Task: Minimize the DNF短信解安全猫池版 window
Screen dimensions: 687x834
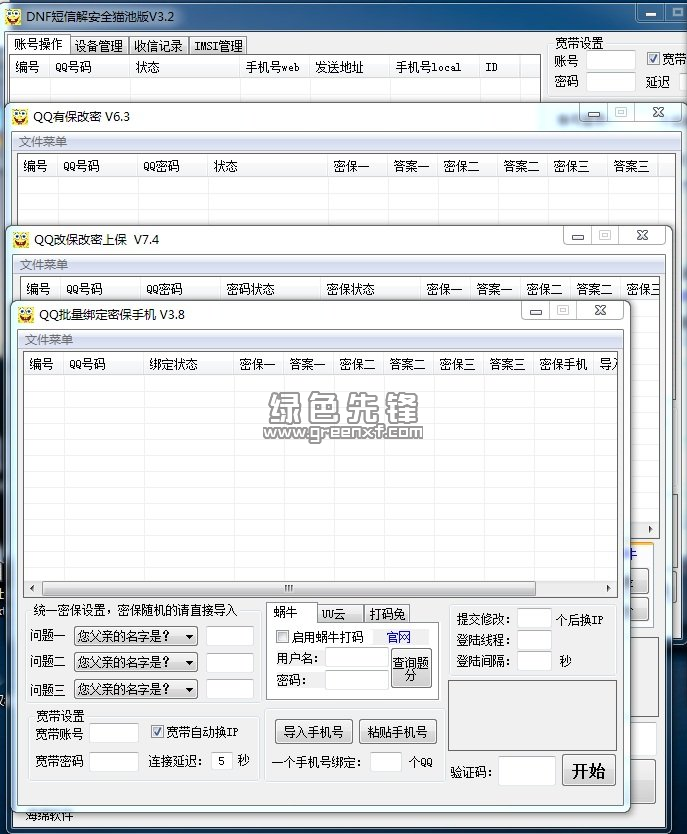Action: (x=651, y=13)
